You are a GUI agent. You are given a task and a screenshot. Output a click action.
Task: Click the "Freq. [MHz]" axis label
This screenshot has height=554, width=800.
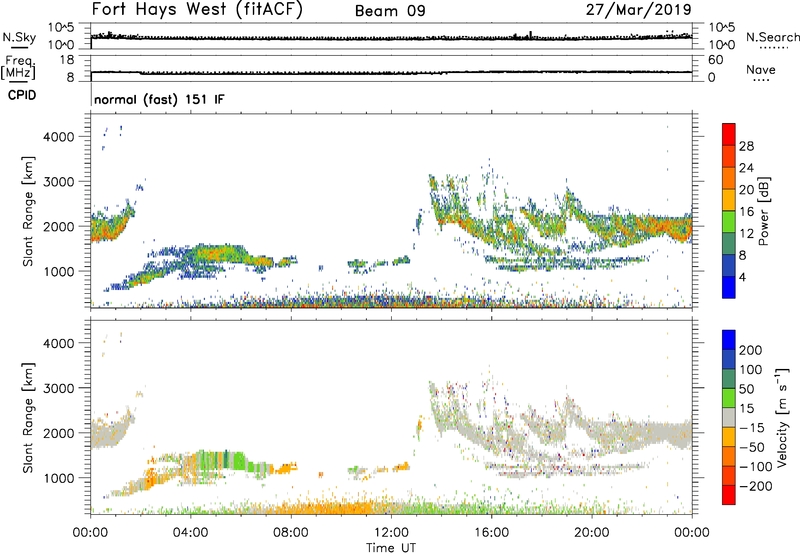(18, 68)
